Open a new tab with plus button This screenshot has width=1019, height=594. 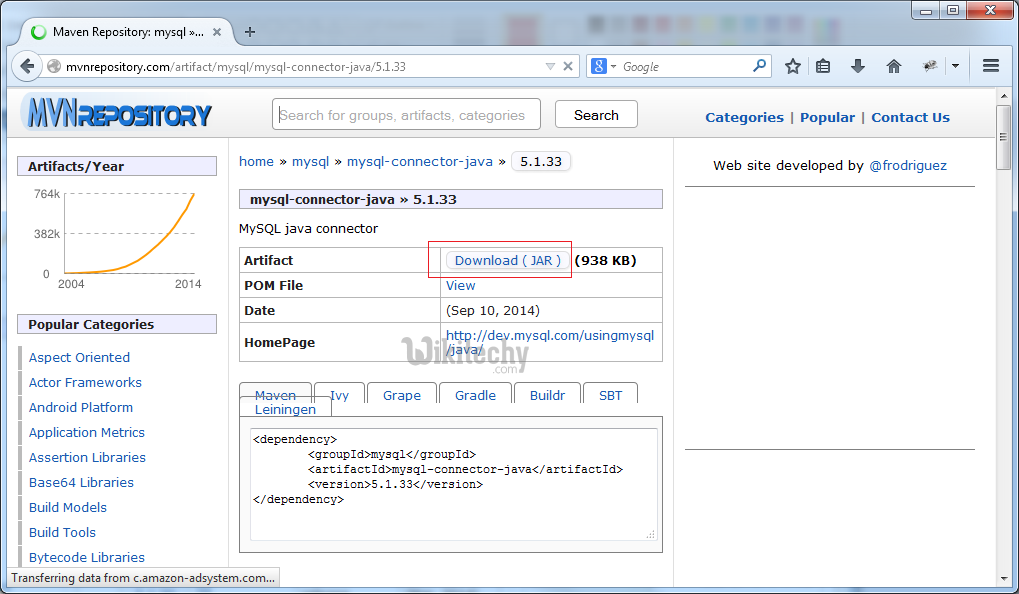250,31
